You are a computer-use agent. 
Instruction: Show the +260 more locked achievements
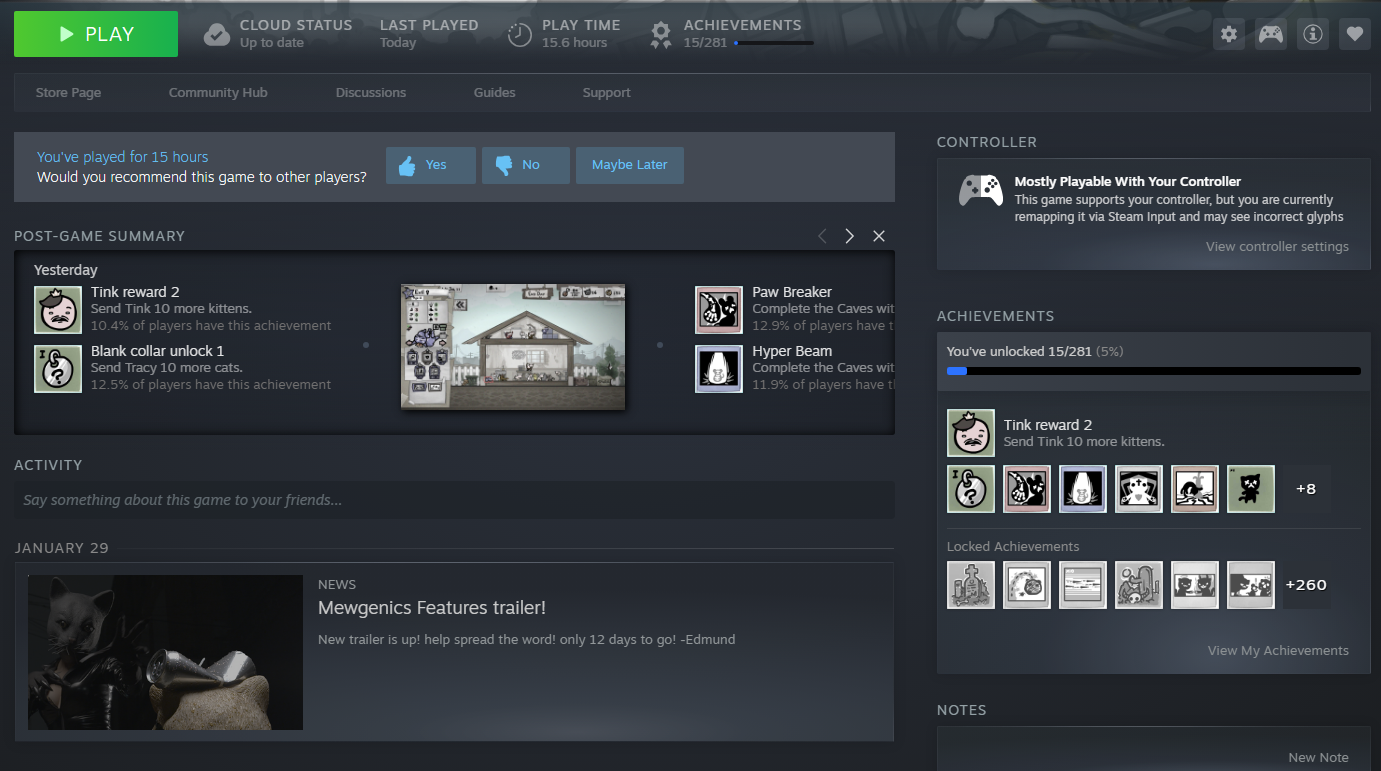coord(1306,585)
